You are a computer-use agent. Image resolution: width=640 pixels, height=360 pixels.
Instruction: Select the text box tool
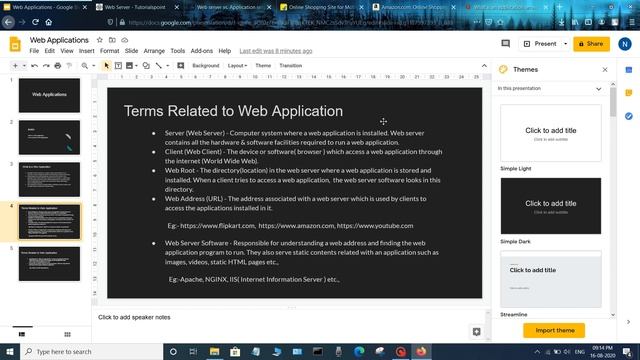pyautogui.click(x=118, y=66)
